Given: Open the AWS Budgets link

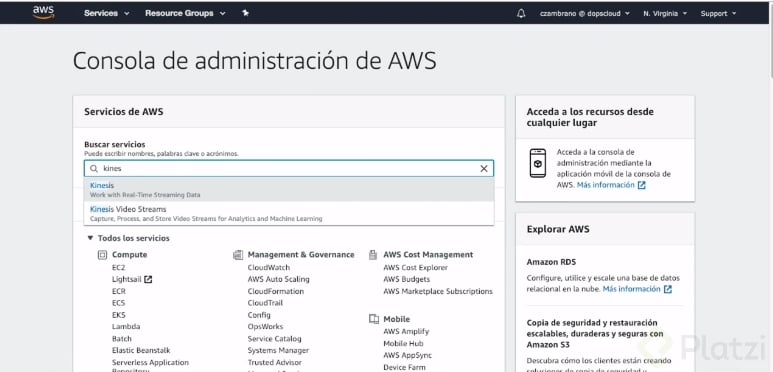Looking at the screenshot, I should pos(406,279).
